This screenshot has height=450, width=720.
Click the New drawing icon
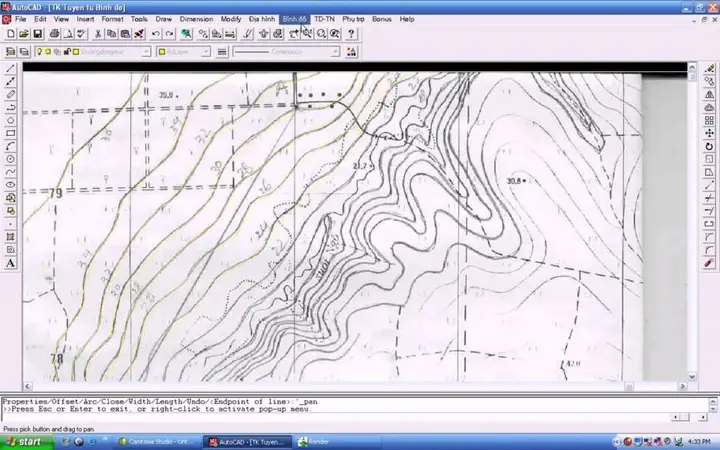click(x=11, y=34)
